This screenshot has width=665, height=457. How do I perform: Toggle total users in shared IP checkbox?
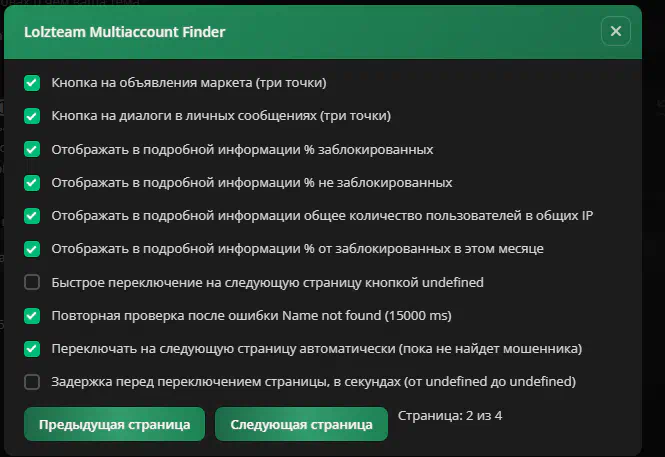click(x=32, y=216)
